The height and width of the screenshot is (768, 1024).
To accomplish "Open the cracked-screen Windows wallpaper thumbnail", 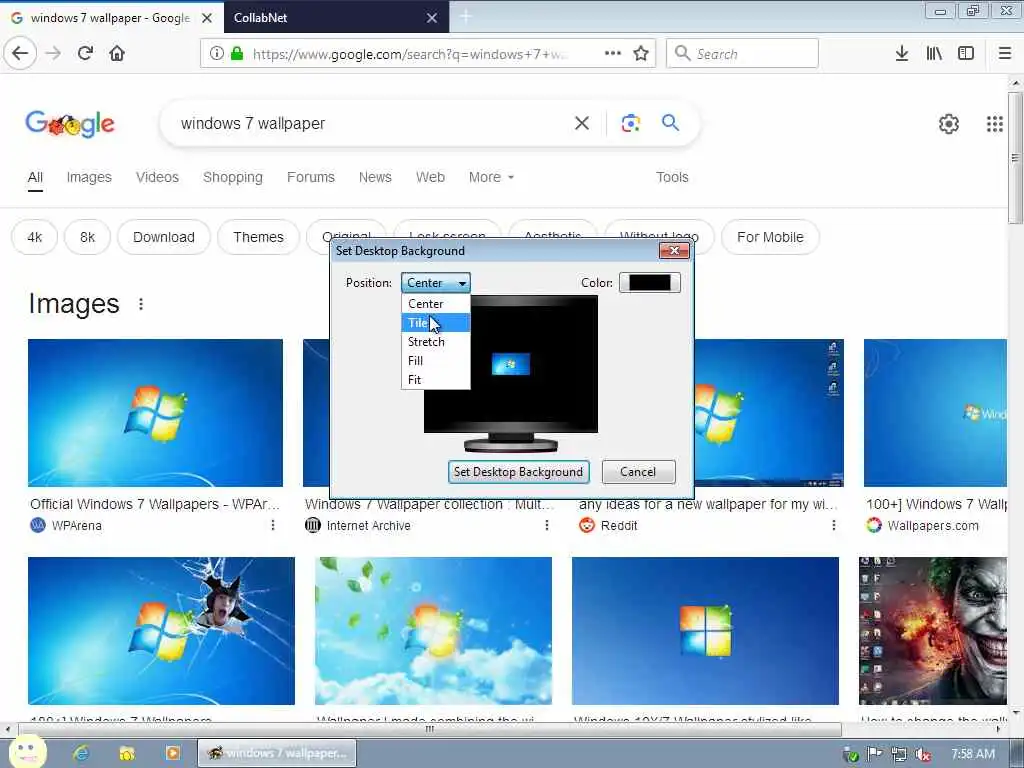I will coord(161,631).
